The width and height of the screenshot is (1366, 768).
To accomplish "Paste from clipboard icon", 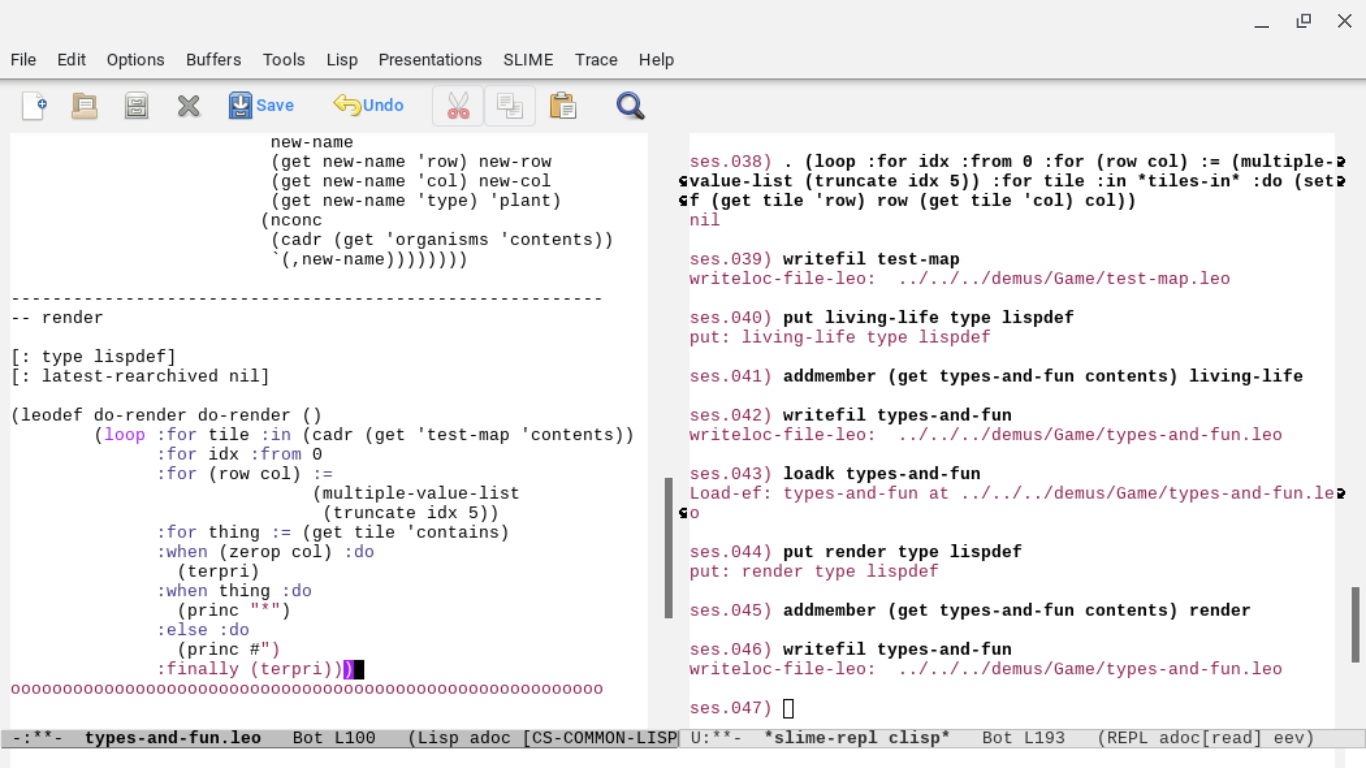I will click(563, 105).
